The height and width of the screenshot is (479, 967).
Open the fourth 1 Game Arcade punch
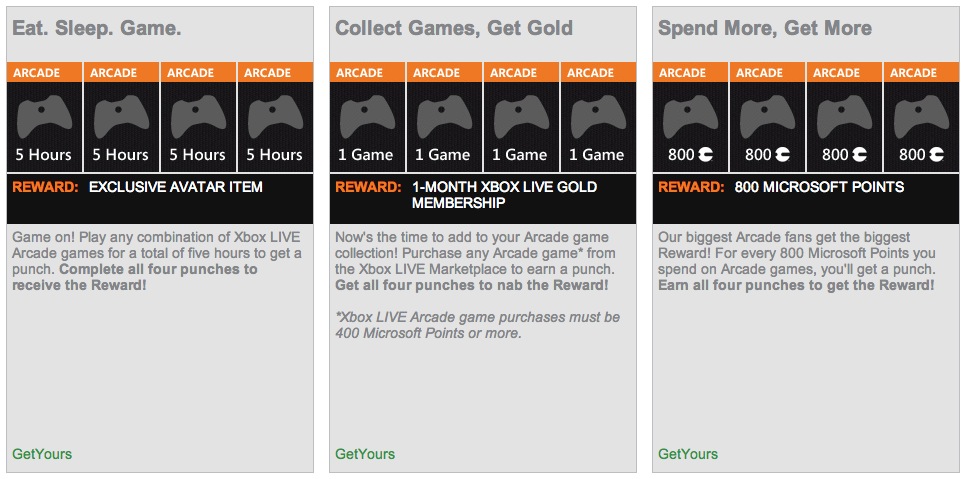pyautogui.click(x=598, y=117)
